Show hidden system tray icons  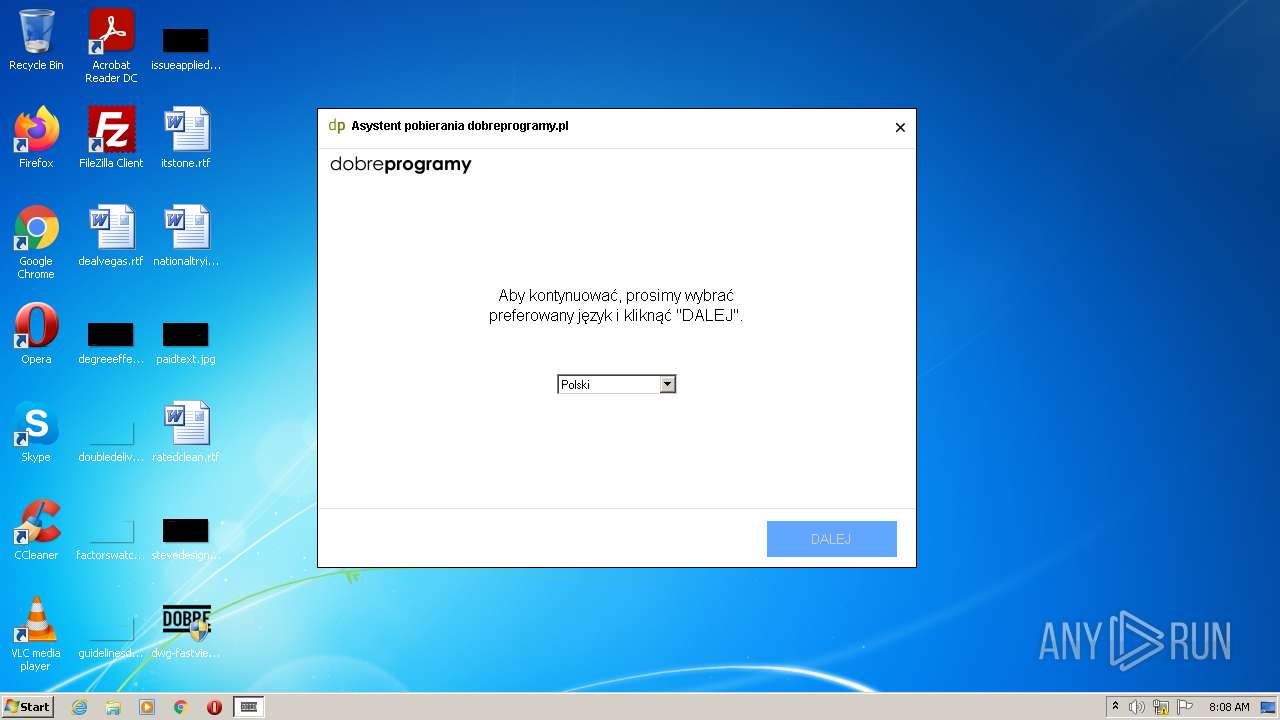pyautogui.click(x=1115, y=707)
